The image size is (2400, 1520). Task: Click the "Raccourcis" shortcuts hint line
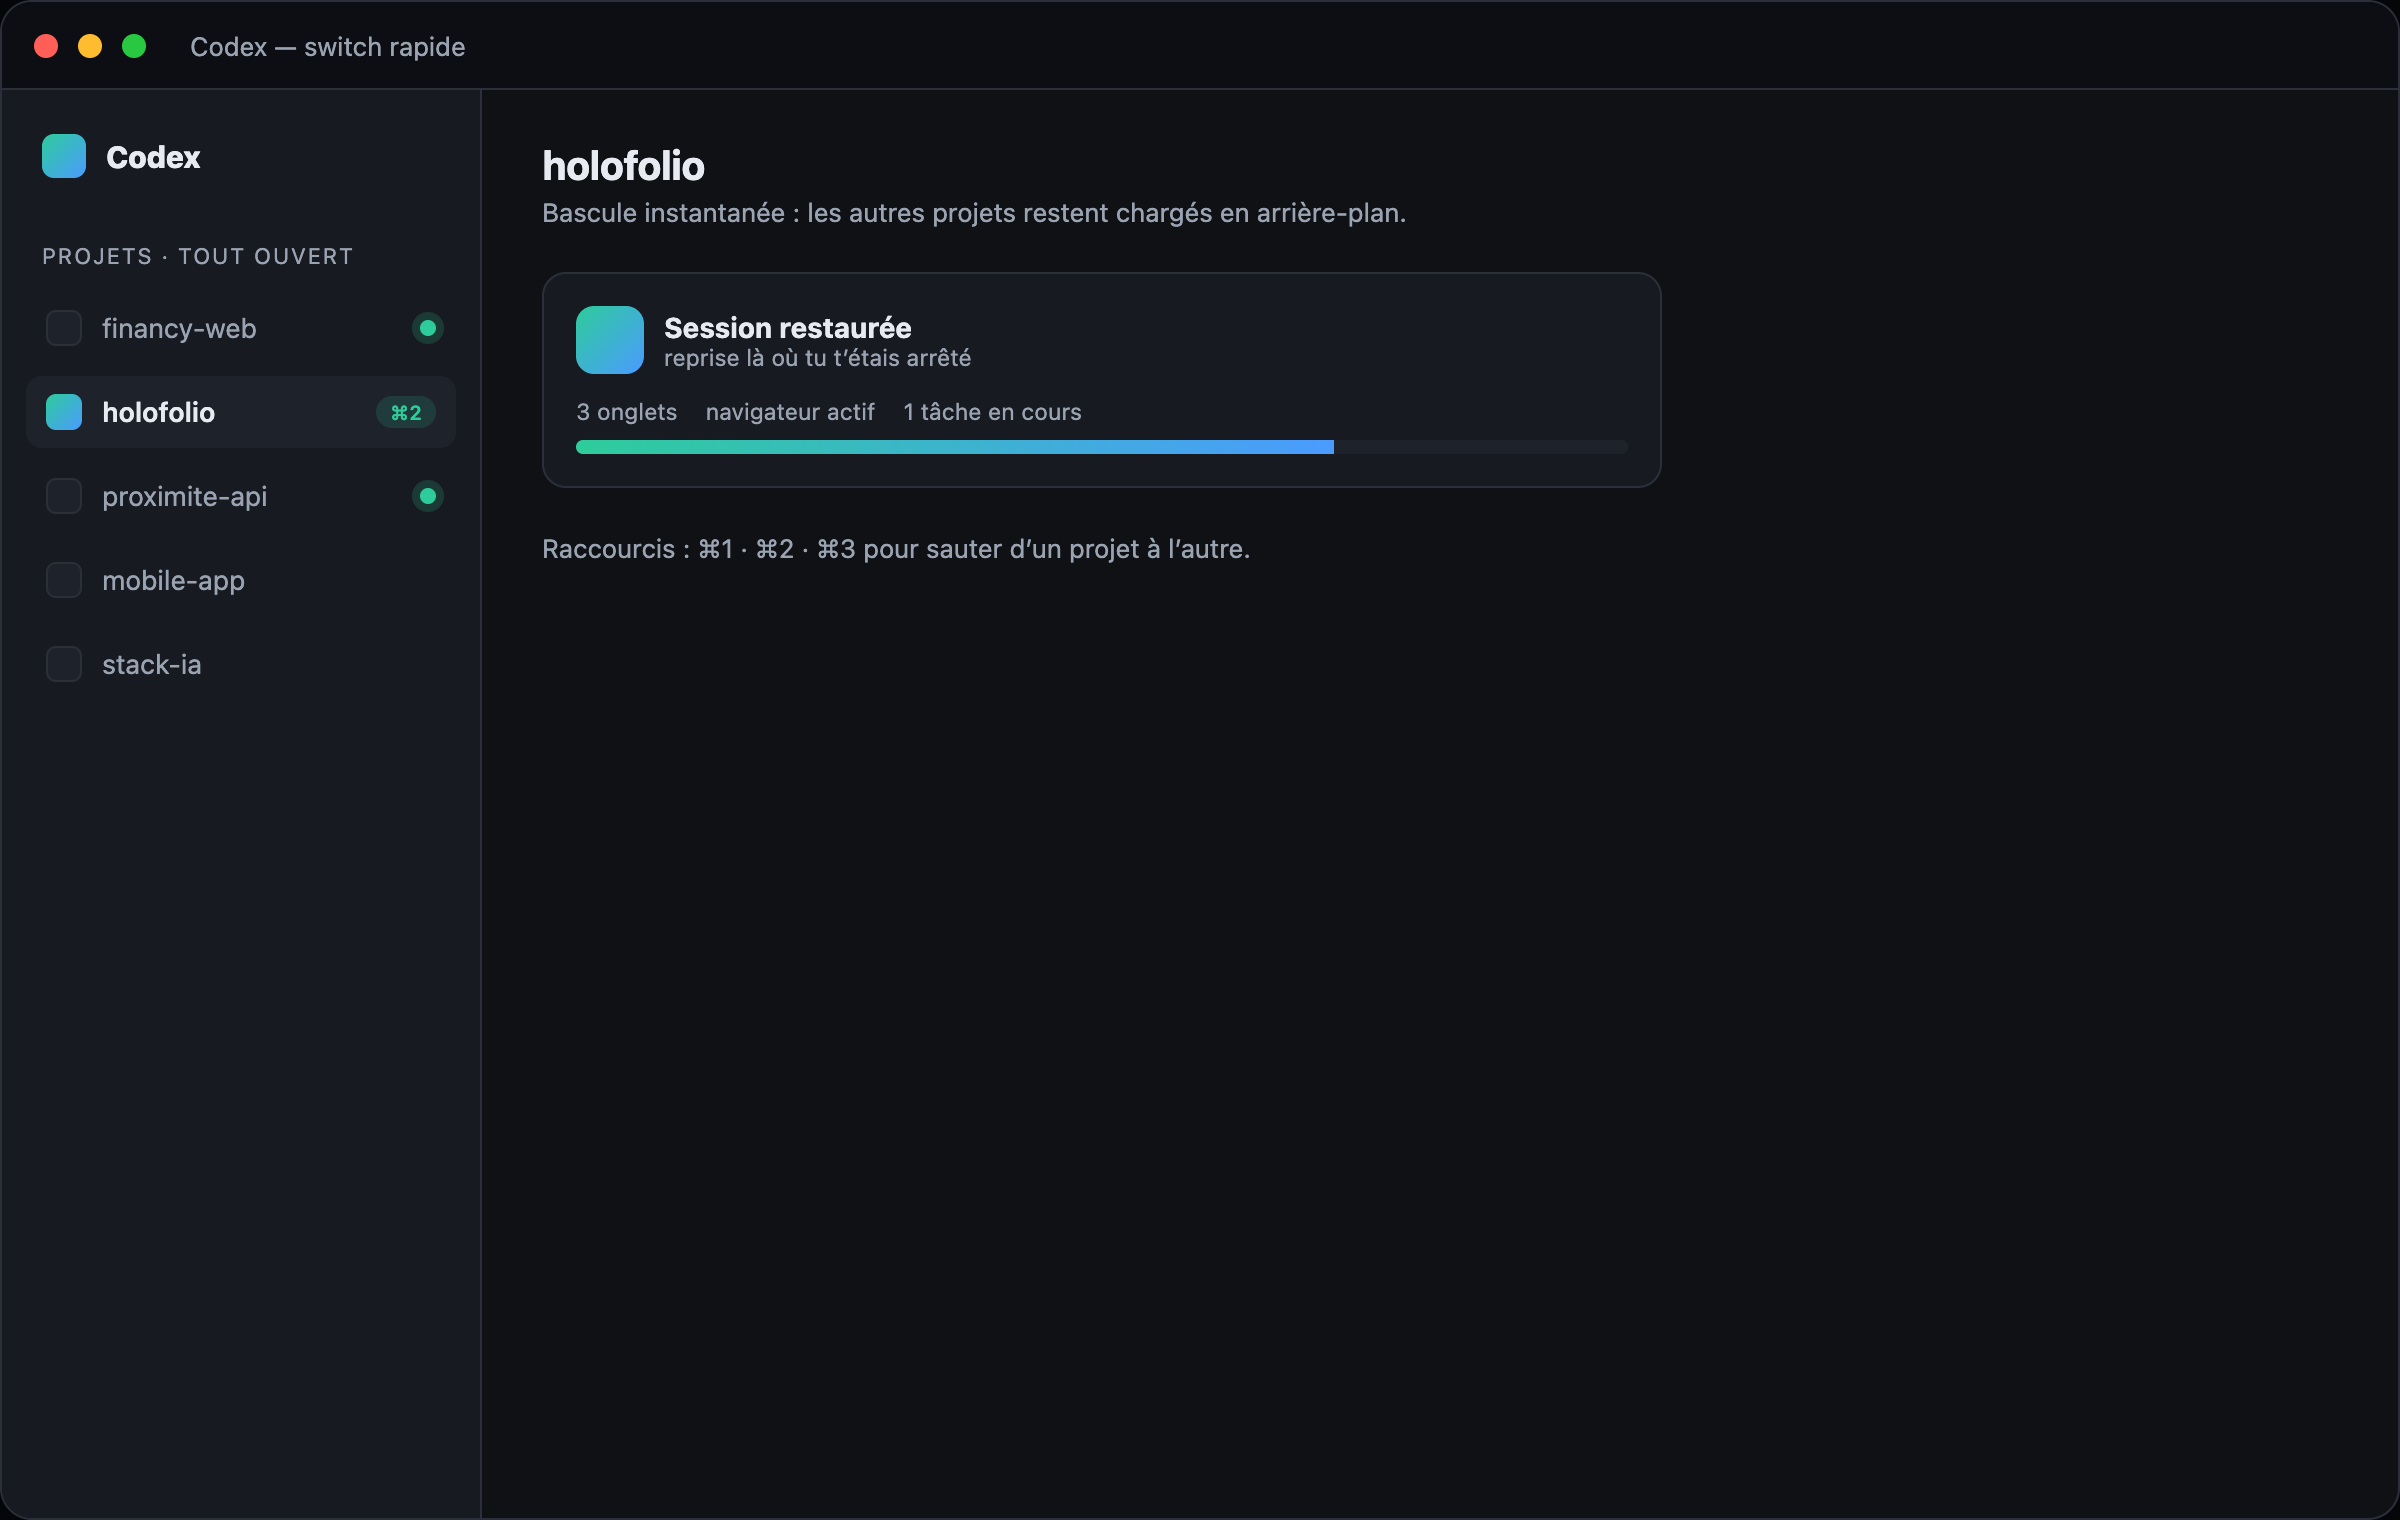tap(896, 549)
